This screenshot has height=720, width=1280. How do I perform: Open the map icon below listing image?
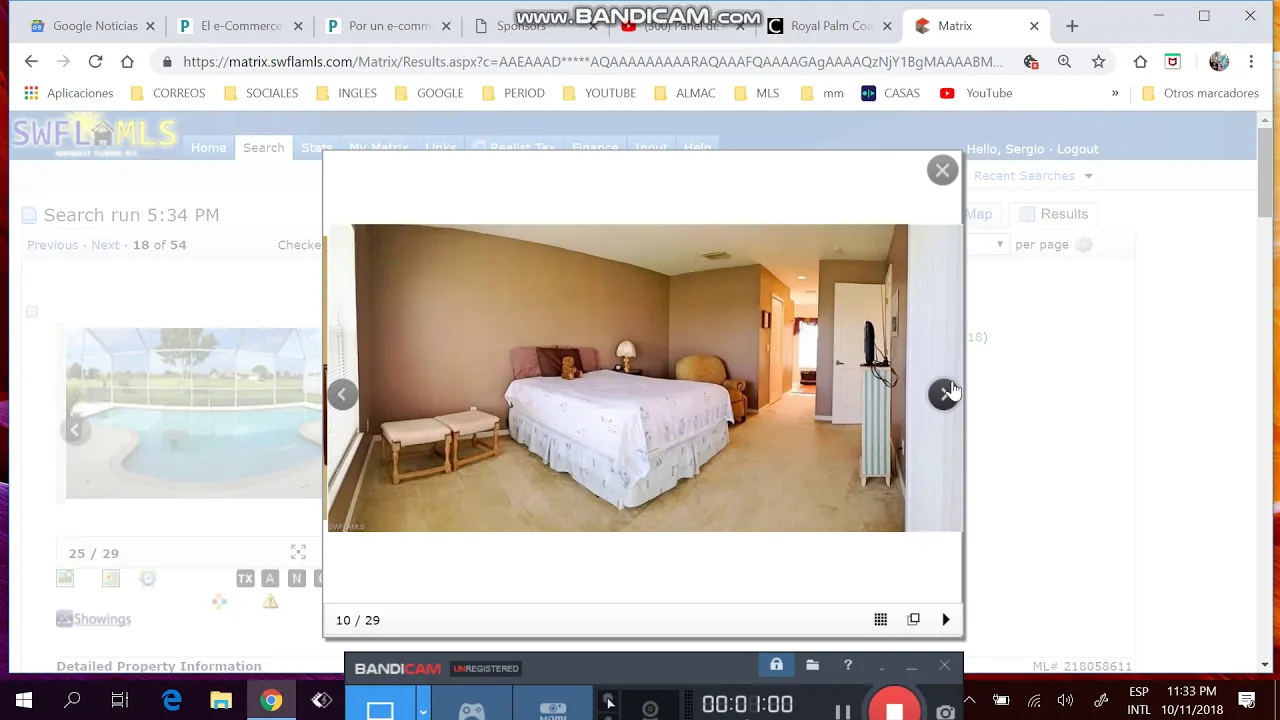point(111,578)
